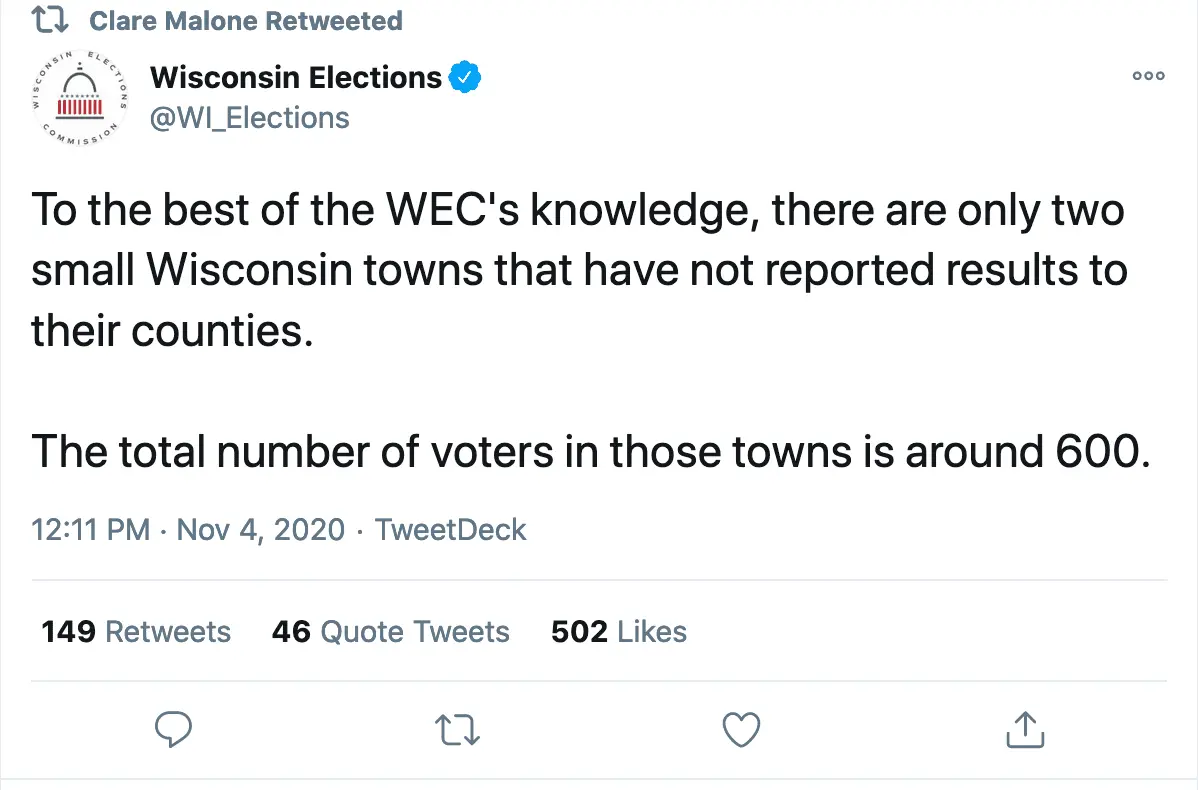Like the tweet with the heart icon
The height and width of the screenshot is (790, 1198).
click(x=741, y=729)
